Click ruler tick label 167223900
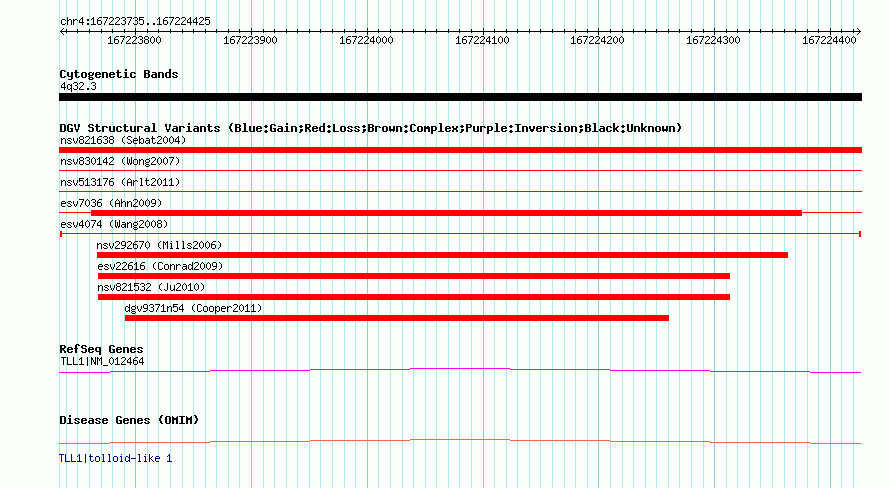 (250, 40)
